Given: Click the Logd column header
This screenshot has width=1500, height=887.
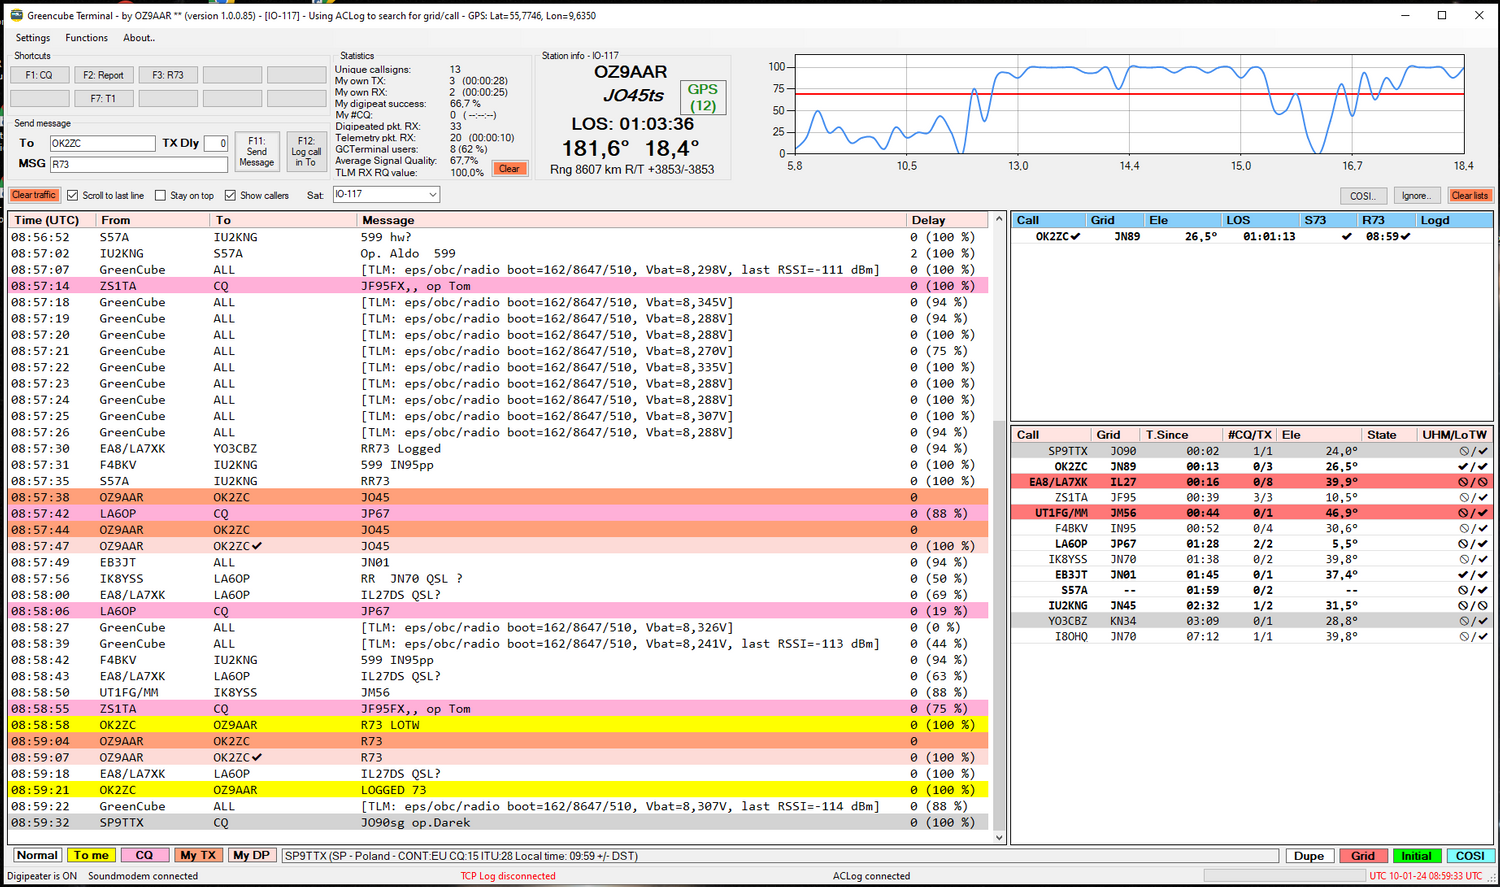Looking at the screenshot, I should click(x=1454, y=220).
